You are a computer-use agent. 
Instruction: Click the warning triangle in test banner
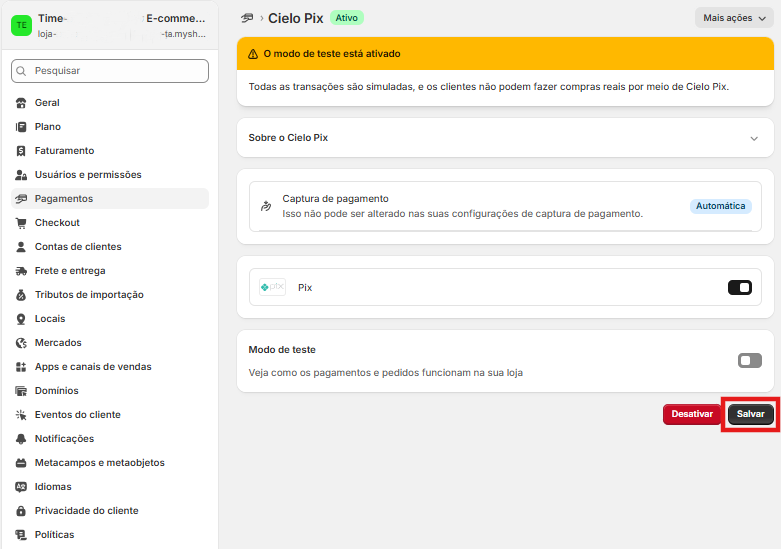[x=253, y=54]
